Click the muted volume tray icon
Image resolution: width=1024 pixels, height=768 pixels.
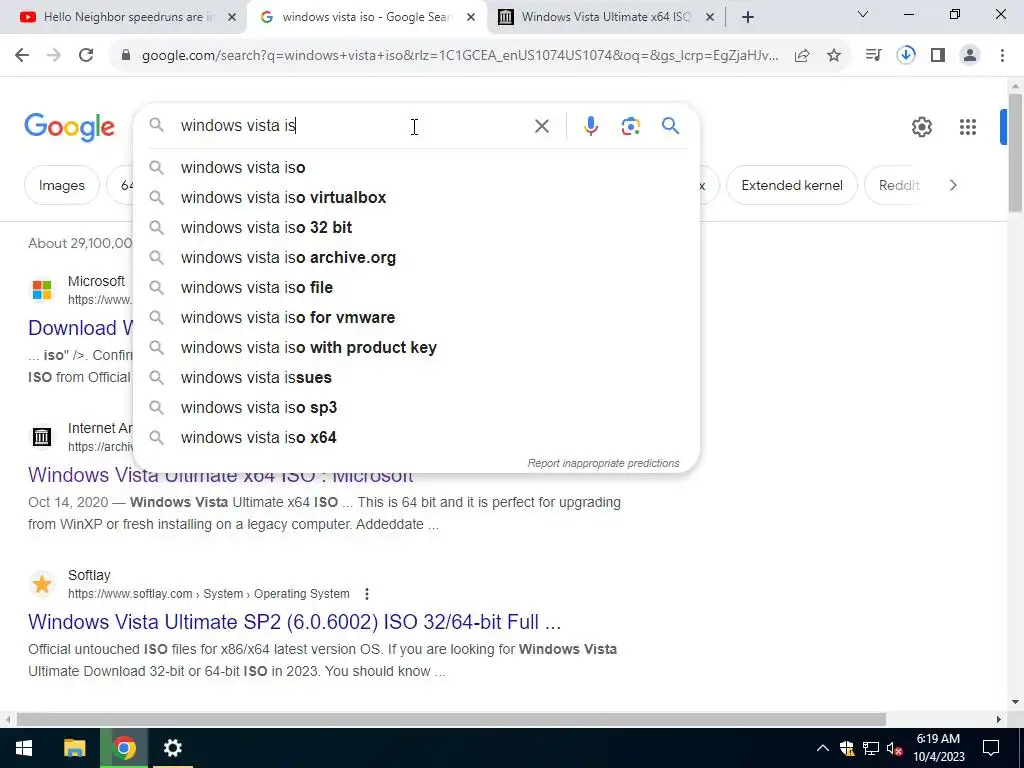pos(895,748)
